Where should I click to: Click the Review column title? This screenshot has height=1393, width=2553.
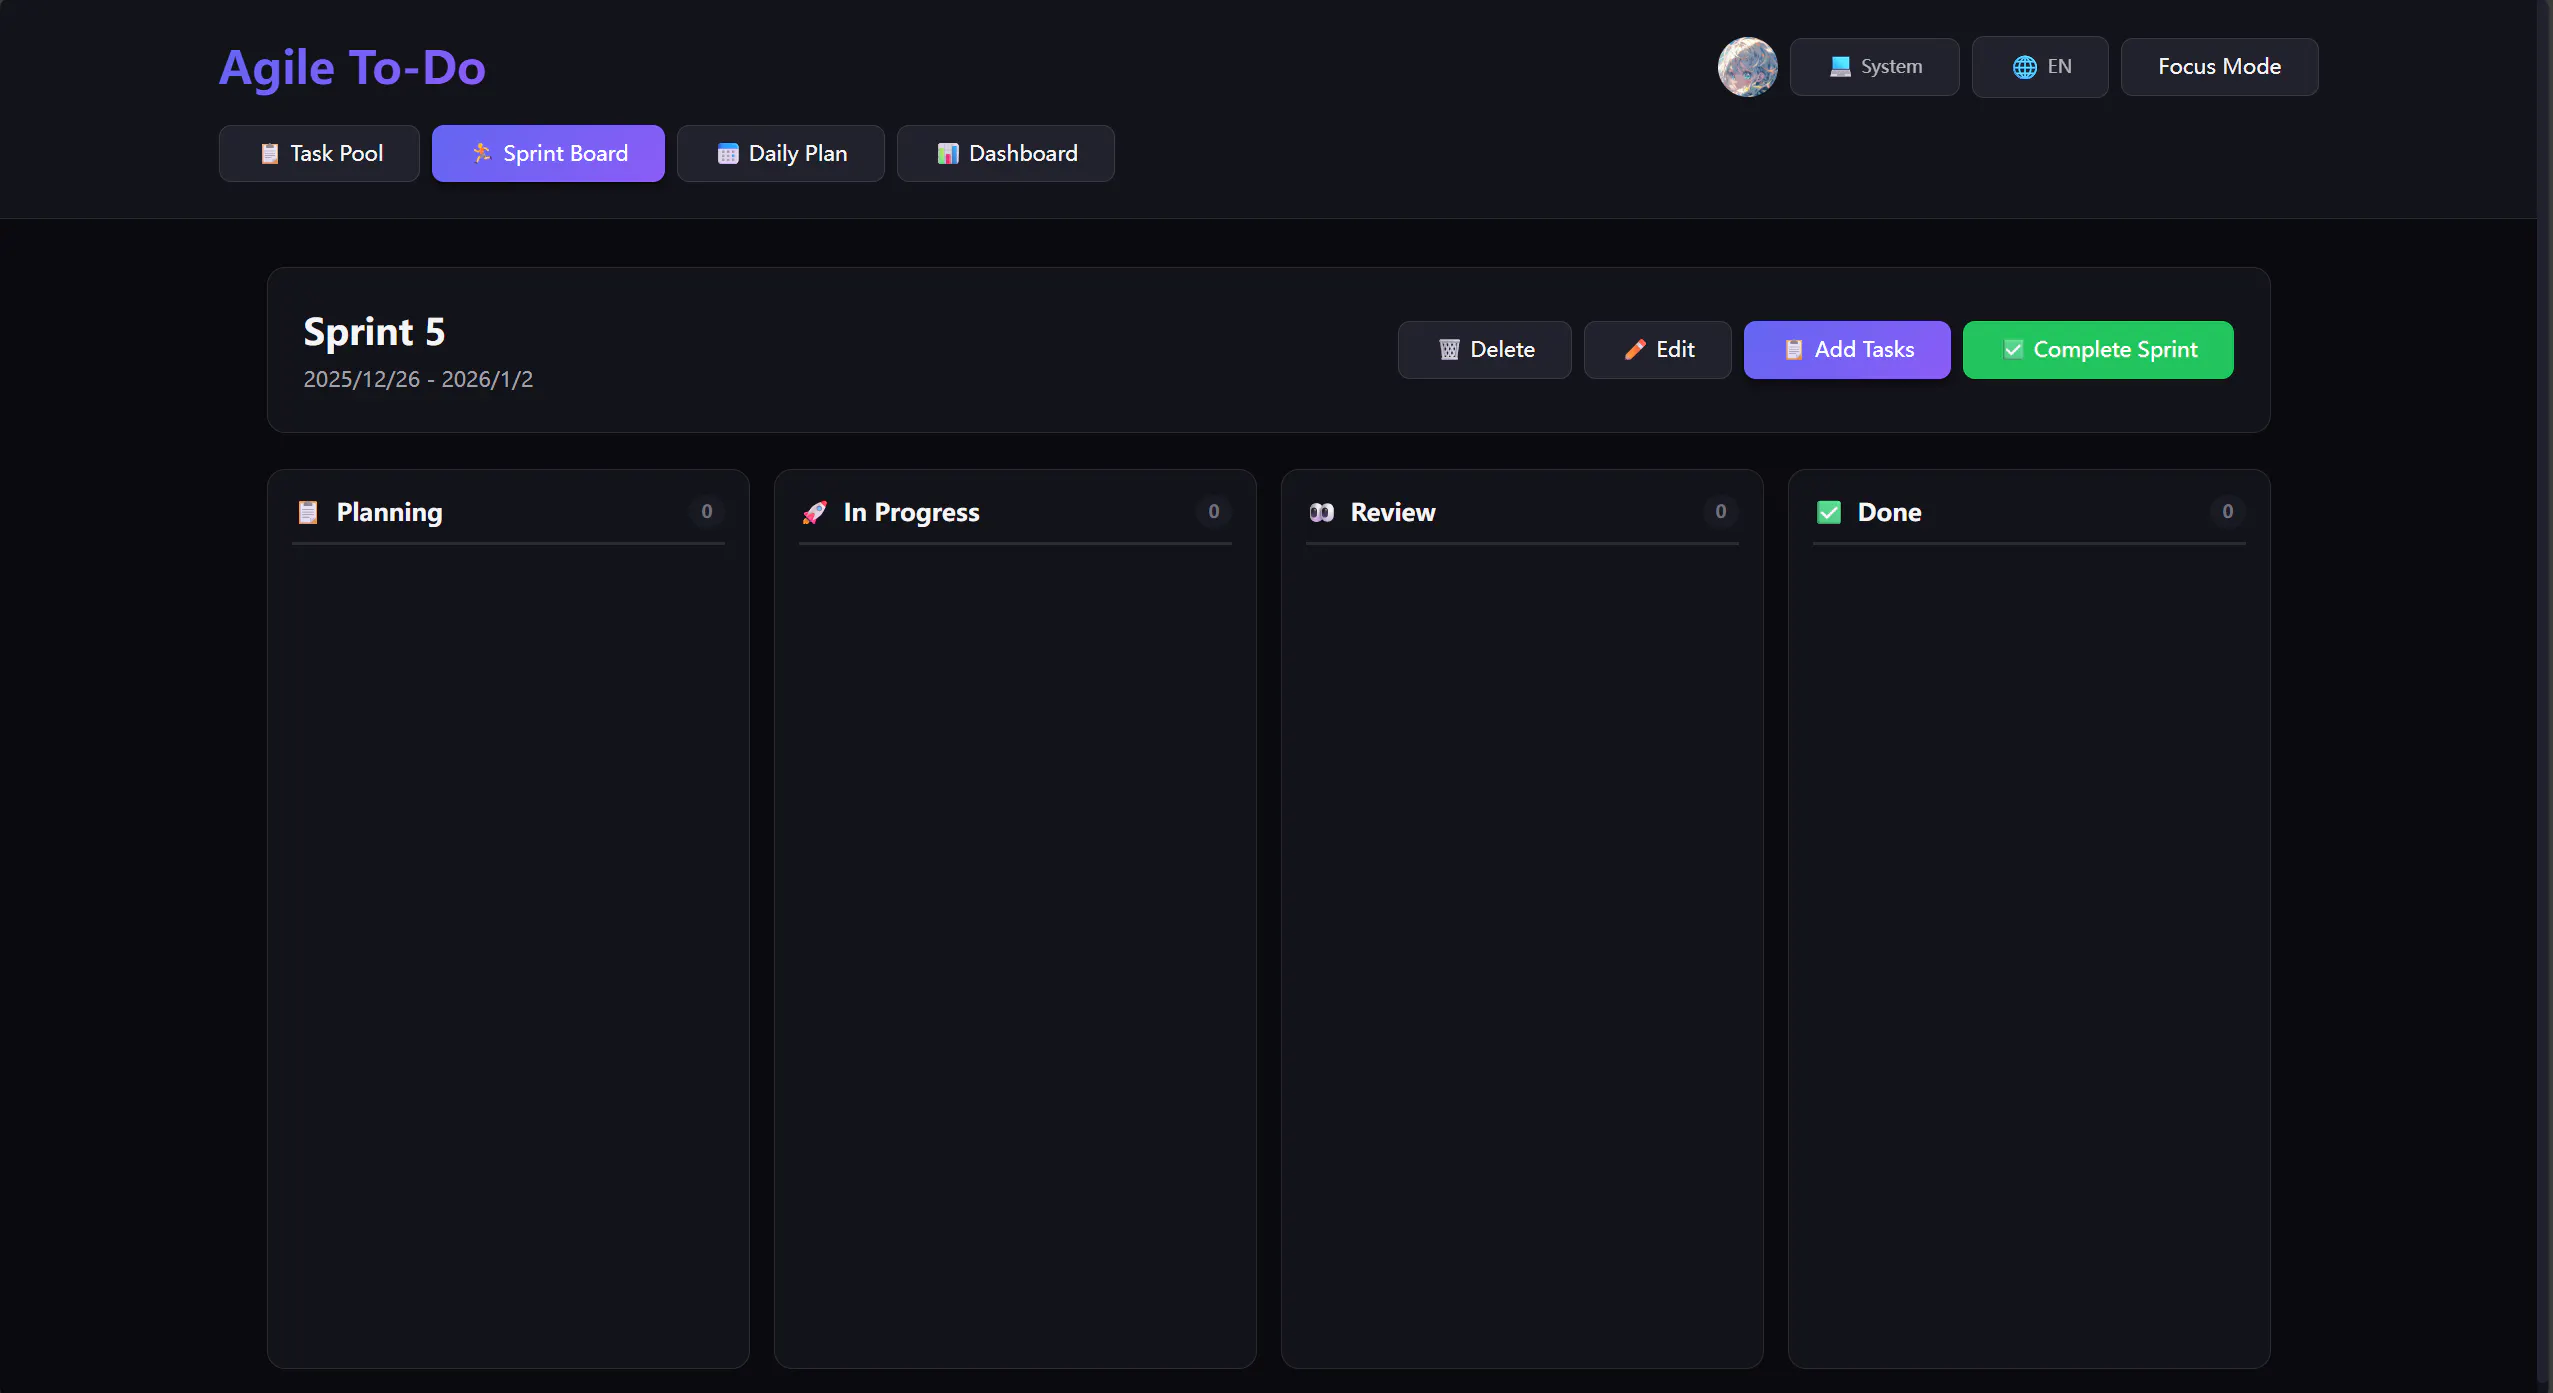tap(1393, 512)
